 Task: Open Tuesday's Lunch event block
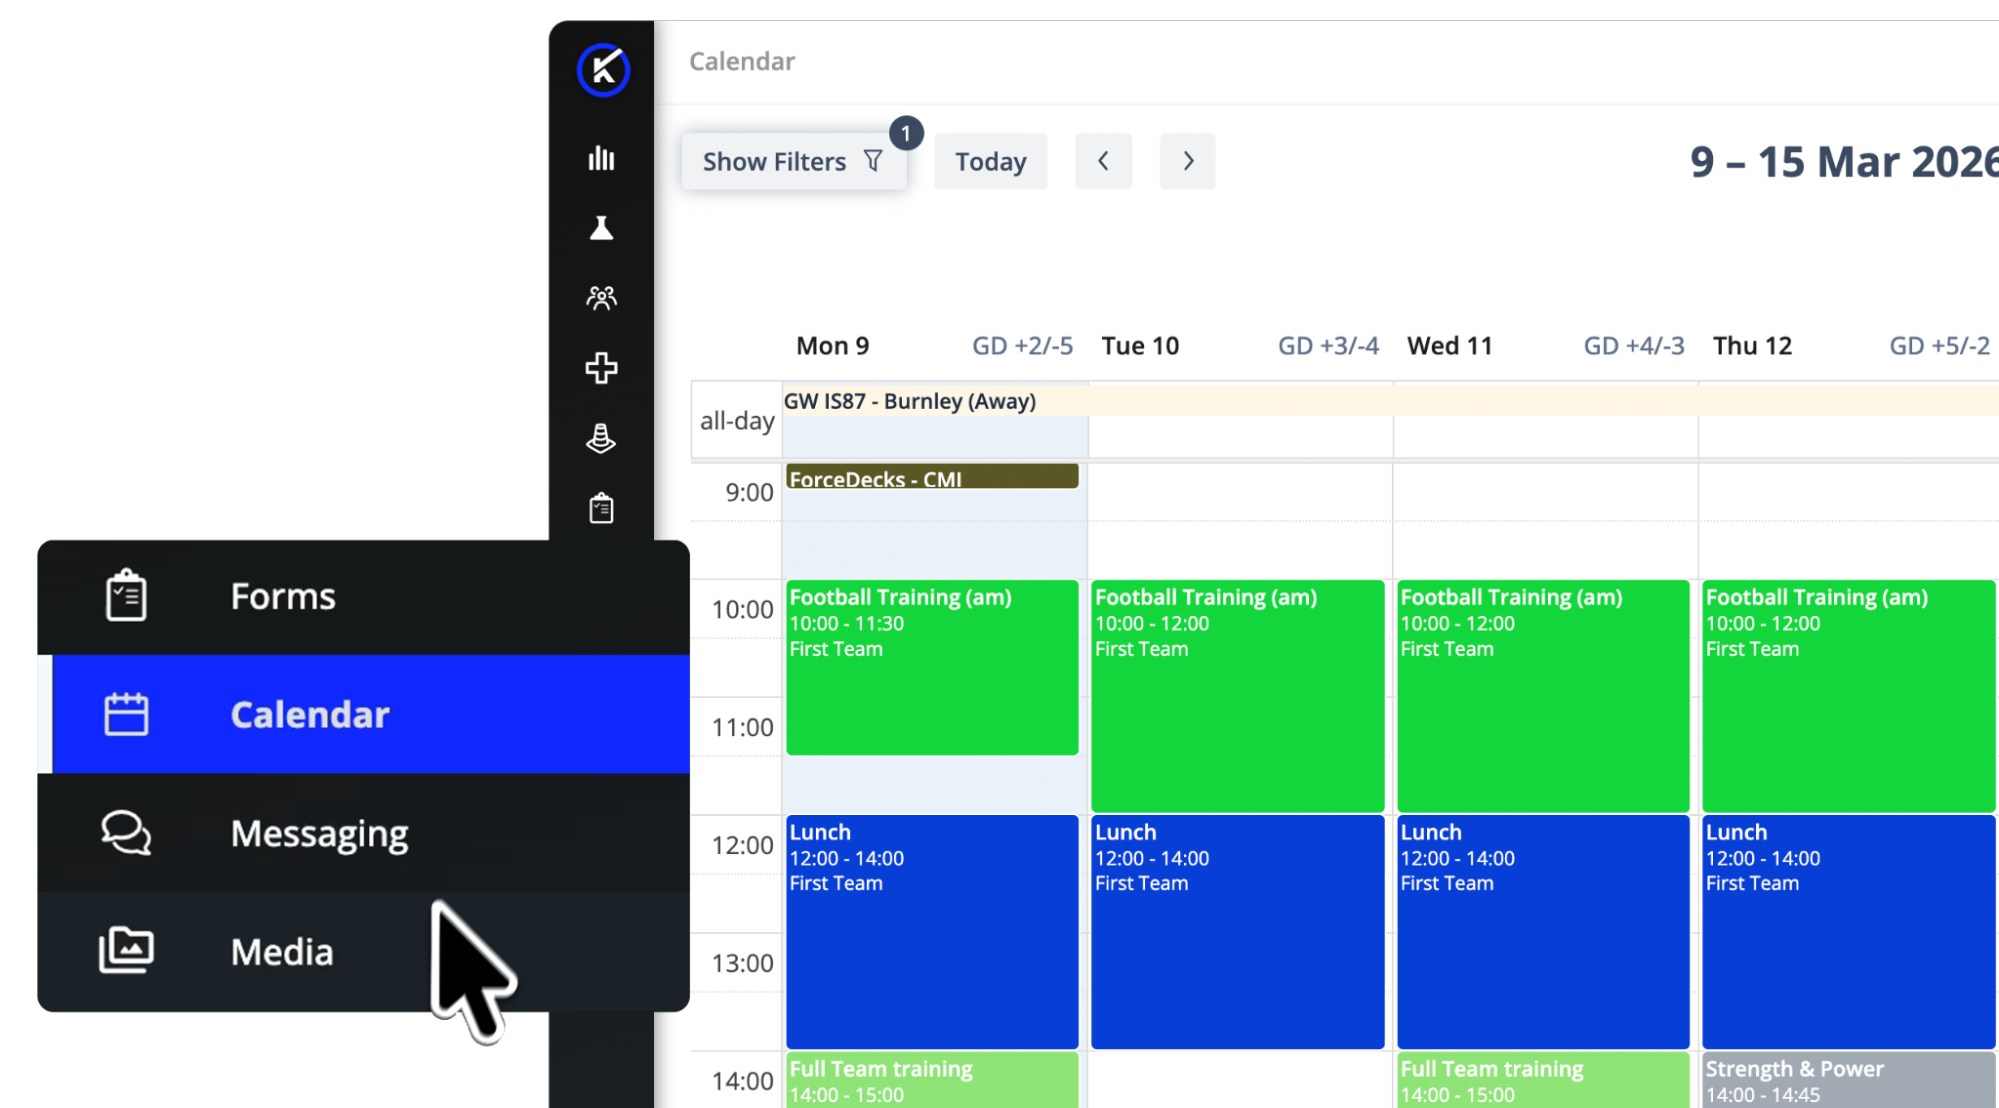(x=1237, y=931)
